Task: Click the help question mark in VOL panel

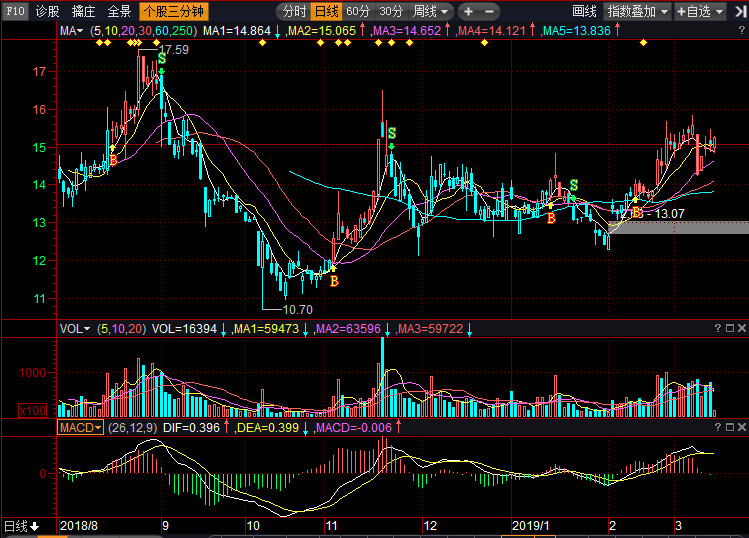Action: tap(715, 328)
